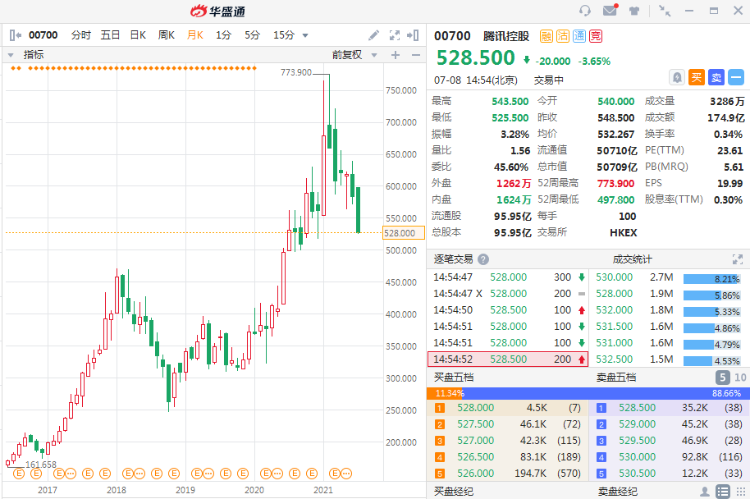The height and width of the screenshot is (499, 750).
Task: Click the 华盛通 logo in title bar
Action: click(x=218, y=11)
